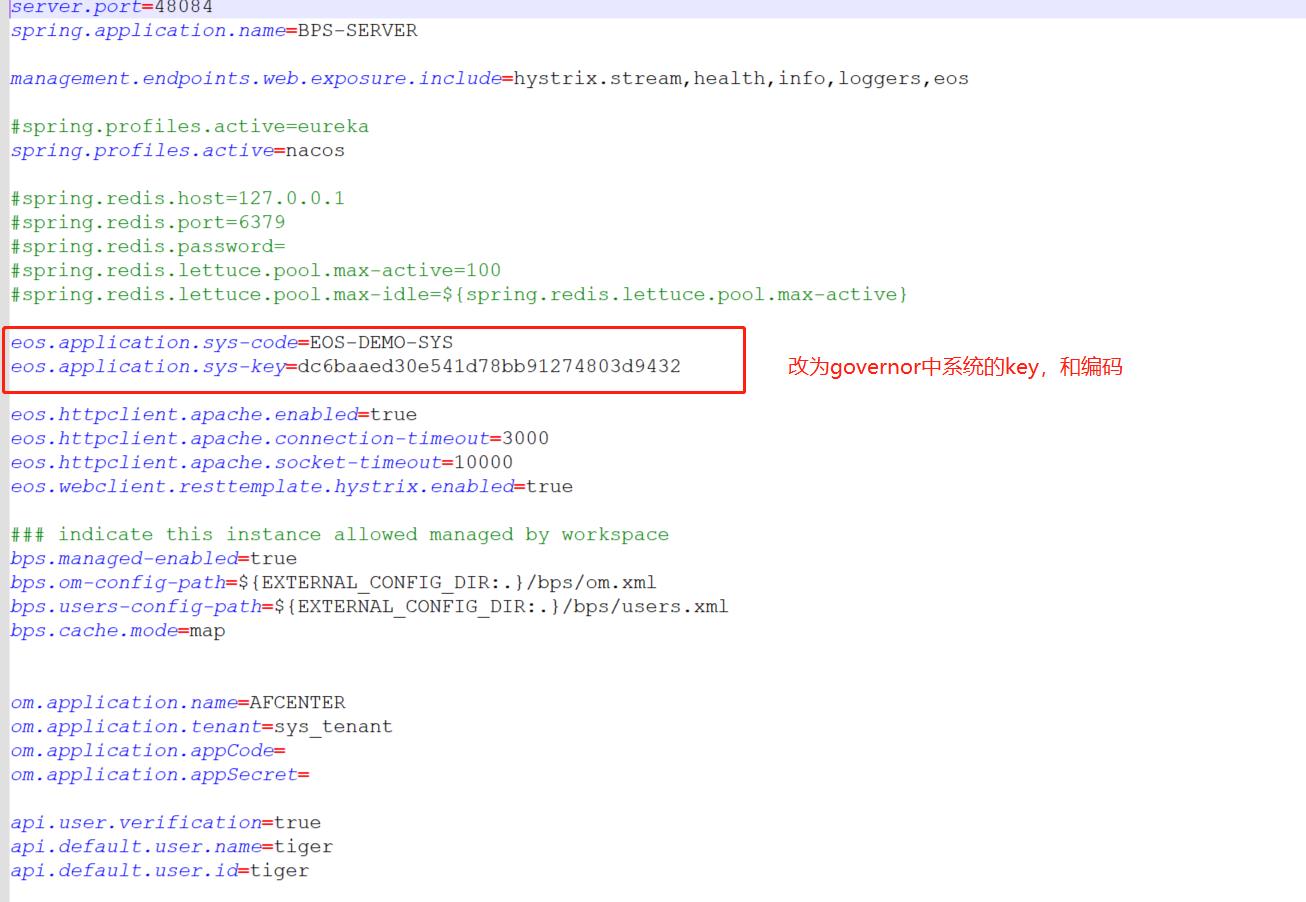Click the AFCENTER application name value

pos(297,702)
